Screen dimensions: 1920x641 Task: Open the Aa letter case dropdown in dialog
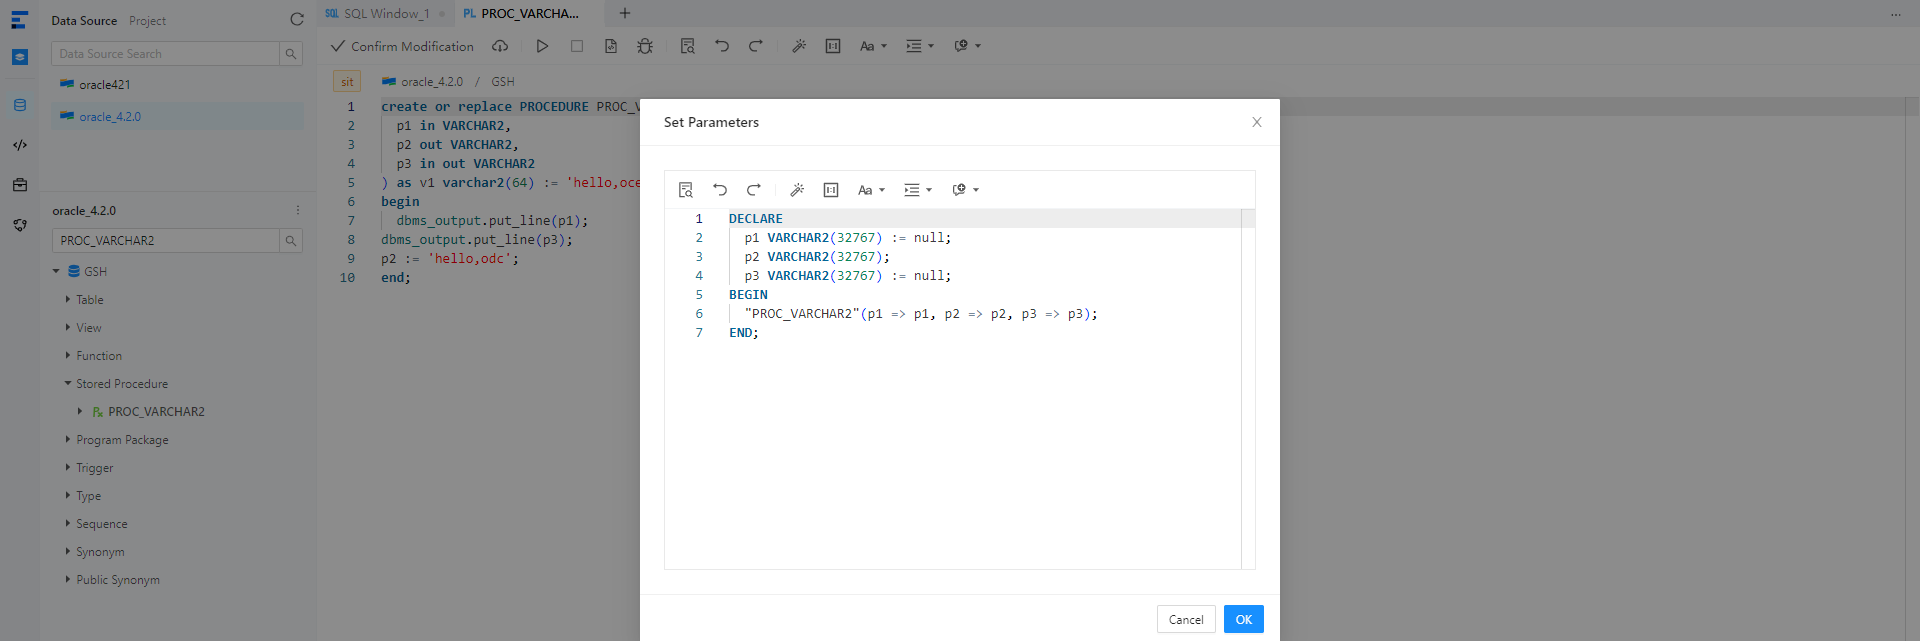pyautogui.click(x=871, y=190)
